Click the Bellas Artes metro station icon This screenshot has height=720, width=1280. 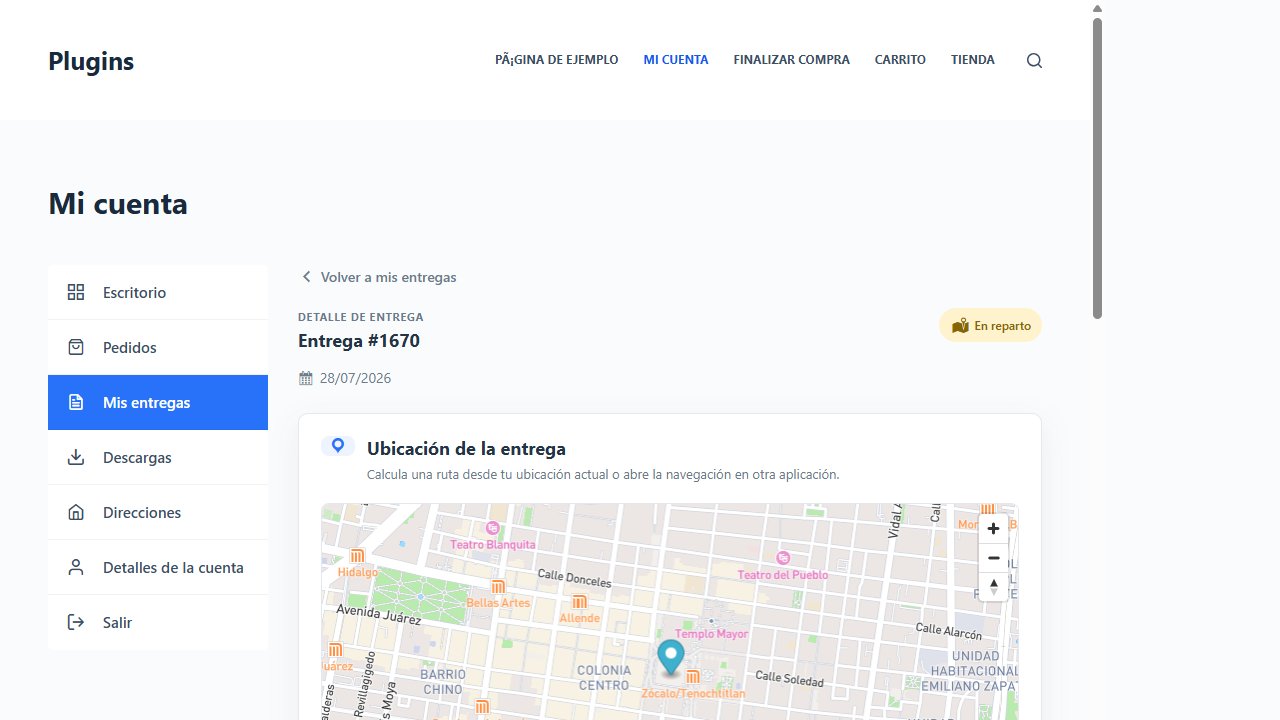pyautogui.click(x=498, y=587)
